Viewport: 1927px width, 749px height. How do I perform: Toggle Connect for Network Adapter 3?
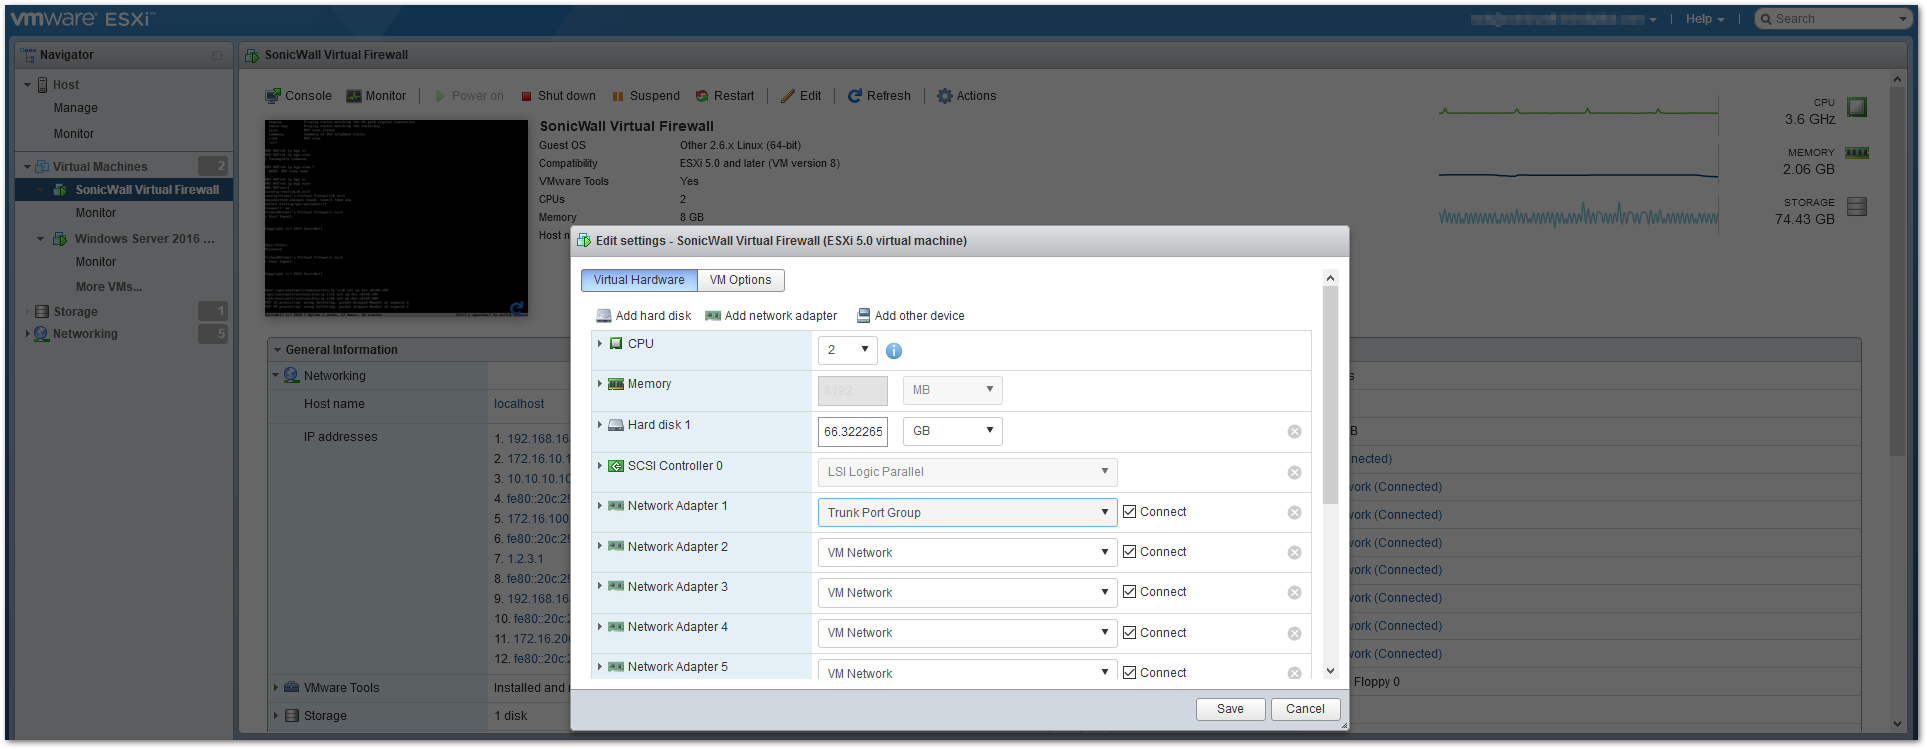(1129, 592)
